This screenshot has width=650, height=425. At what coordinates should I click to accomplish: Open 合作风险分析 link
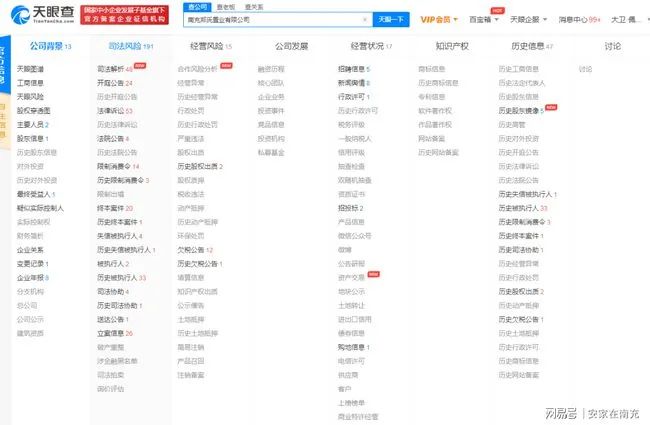[197, 69]
